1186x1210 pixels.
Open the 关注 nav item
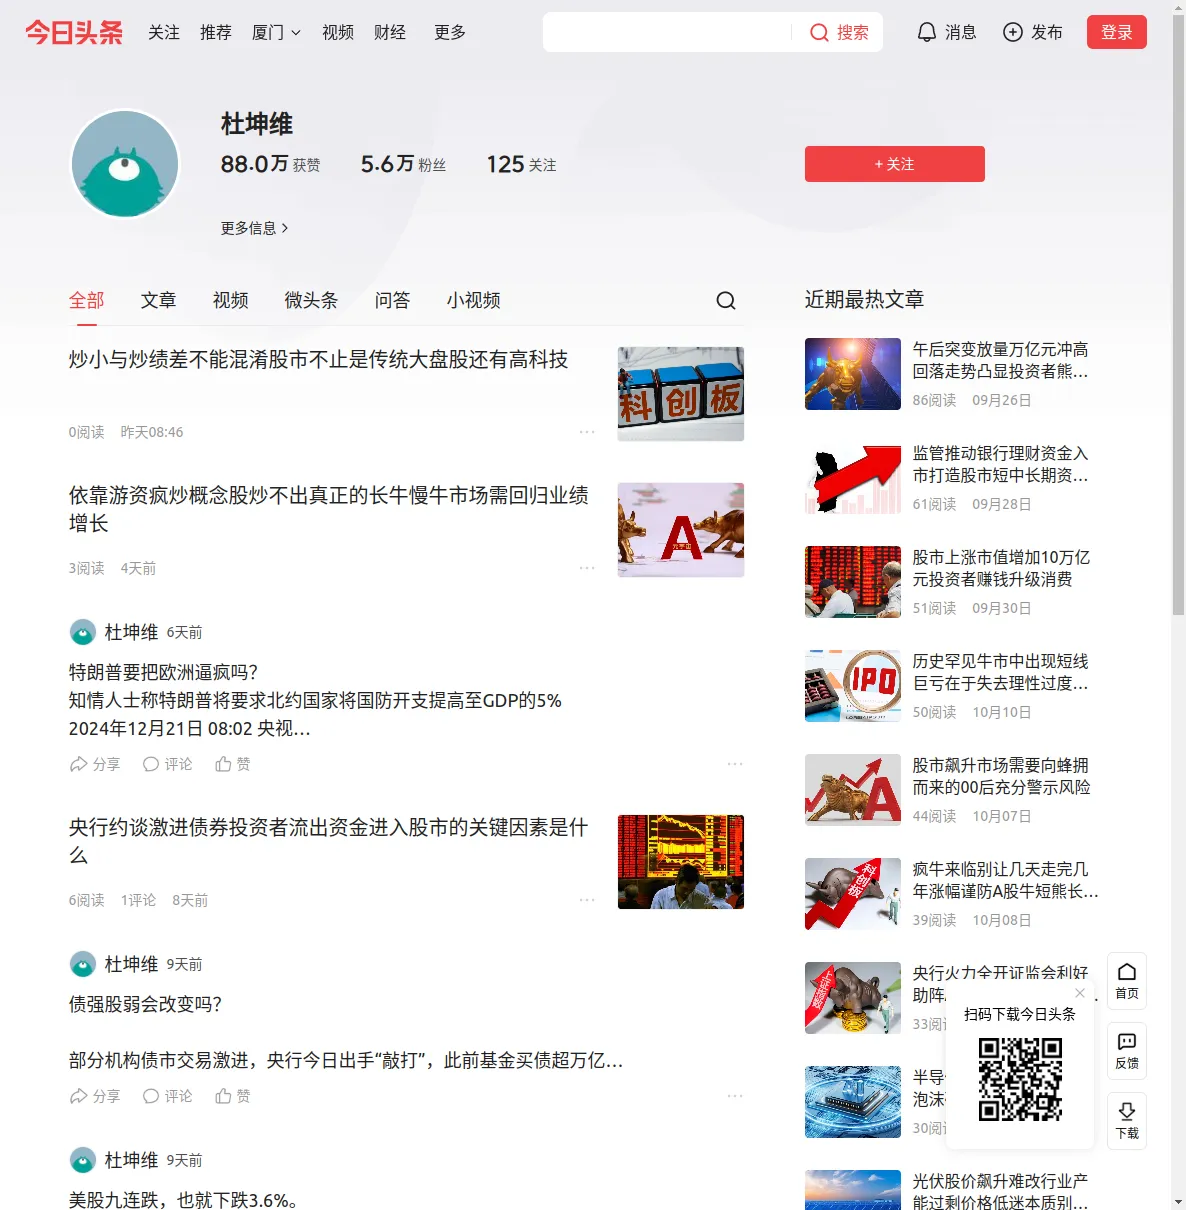click(164, 32)
